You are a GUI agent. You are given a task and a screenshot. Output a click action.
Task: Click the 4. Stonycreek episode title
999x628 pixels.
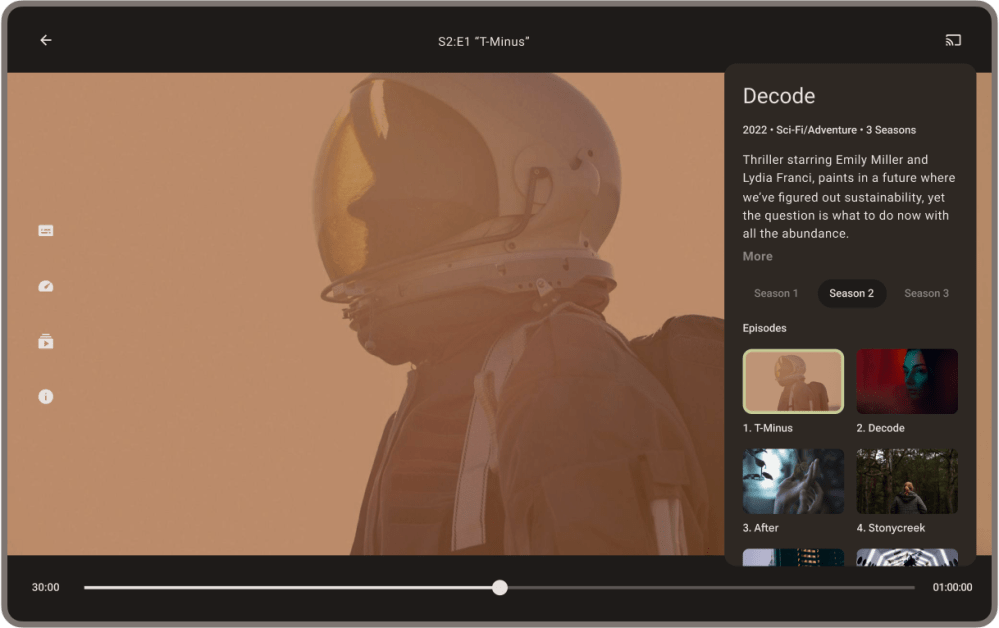tap(890, 528)
